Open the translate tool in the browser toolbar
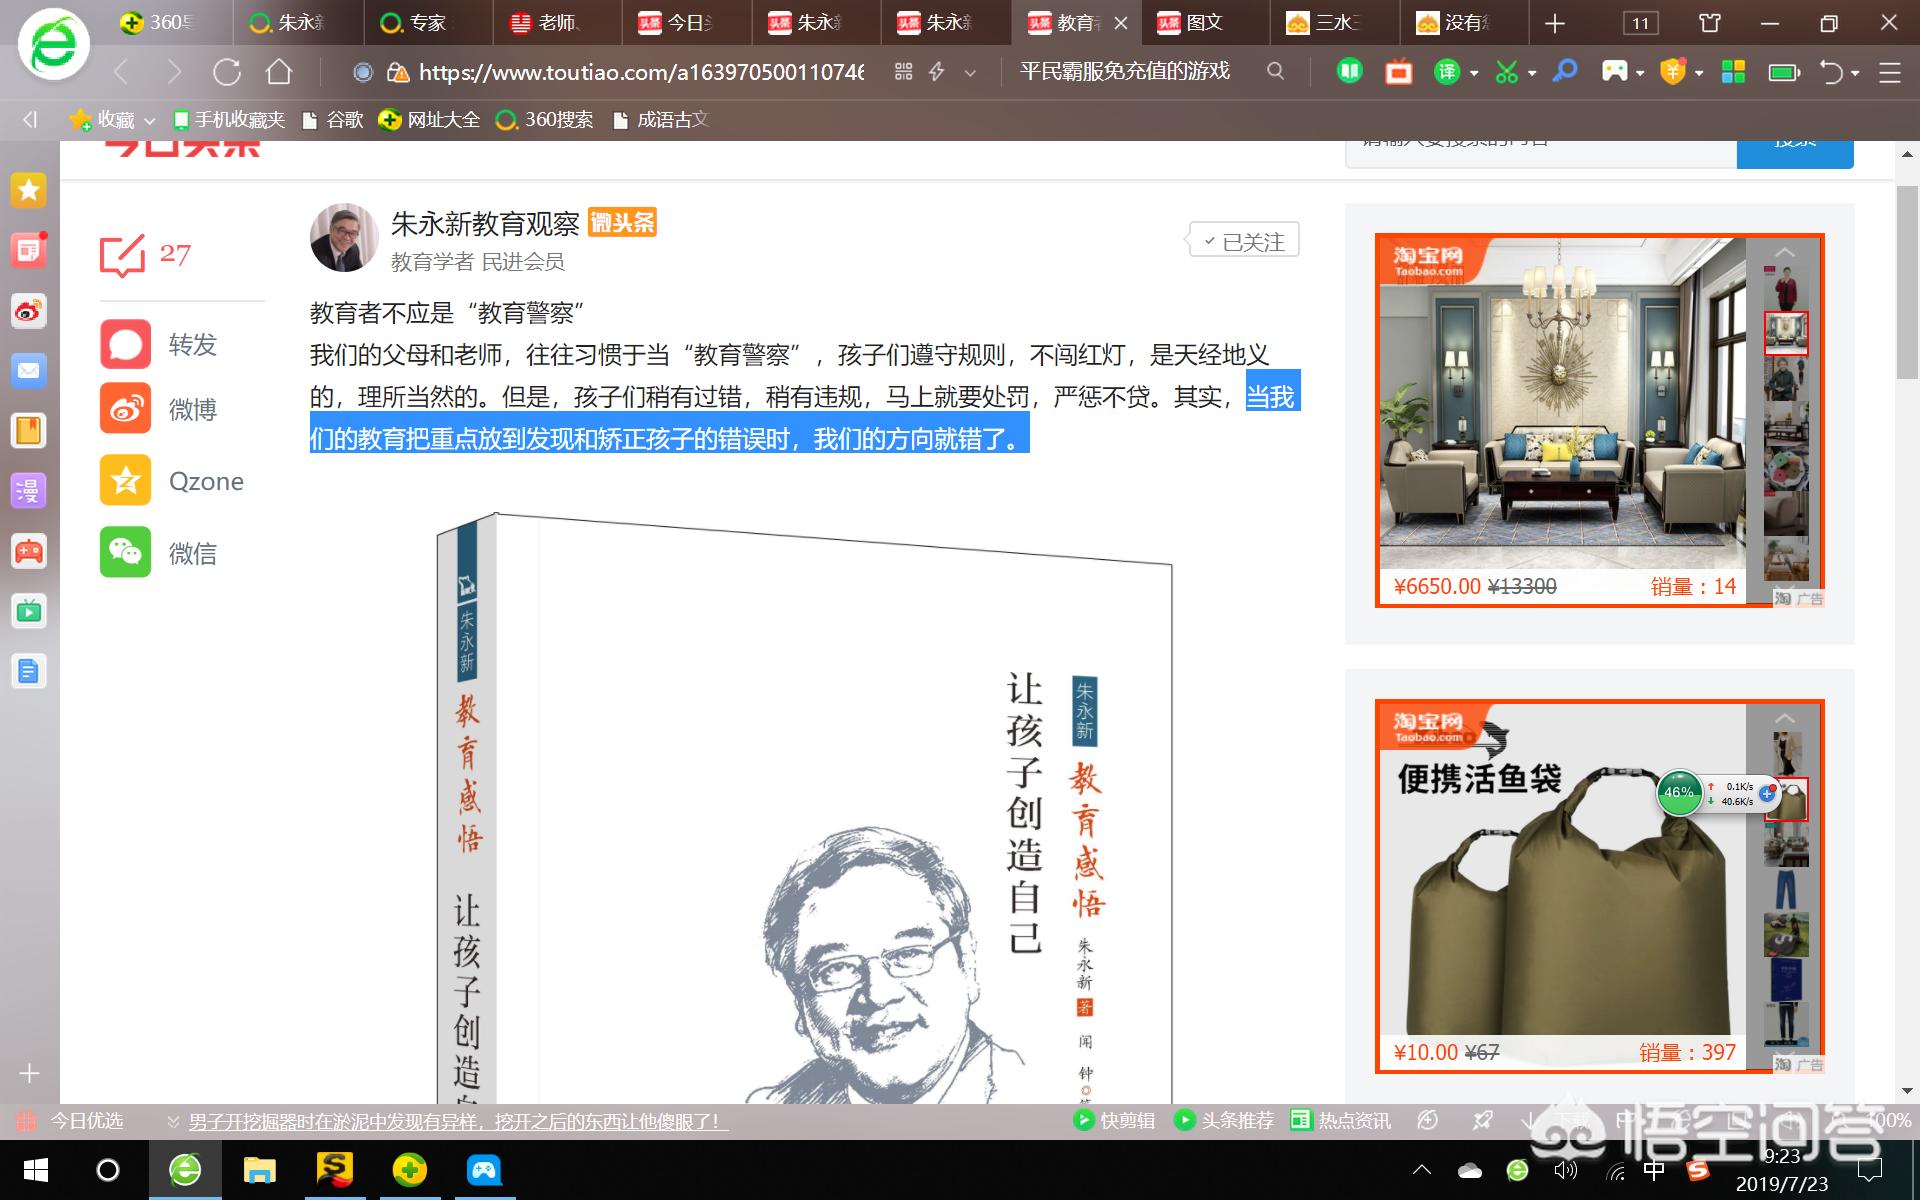This screenshot has width=1920, height=1200. tap(1449, 72)
